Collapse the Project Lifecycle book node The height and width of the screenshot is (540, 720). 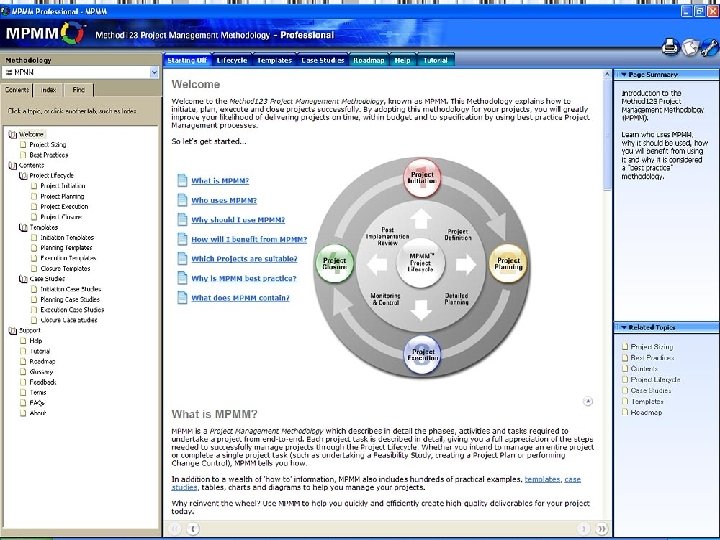(x=23, y=175)
